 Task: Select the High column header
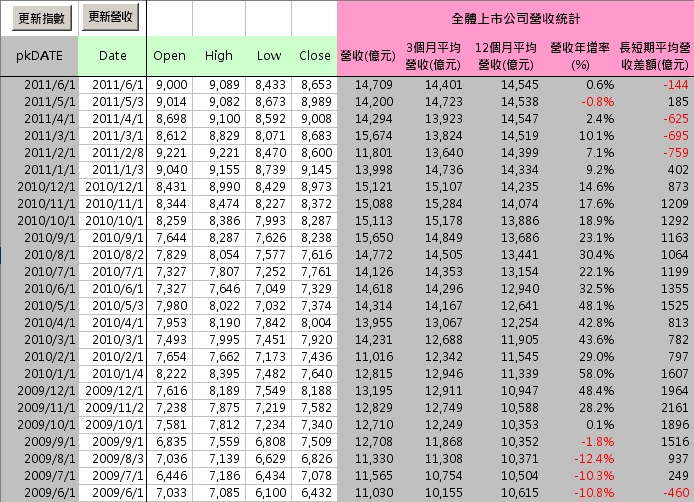pyautogui.click(x=219, y=56)
